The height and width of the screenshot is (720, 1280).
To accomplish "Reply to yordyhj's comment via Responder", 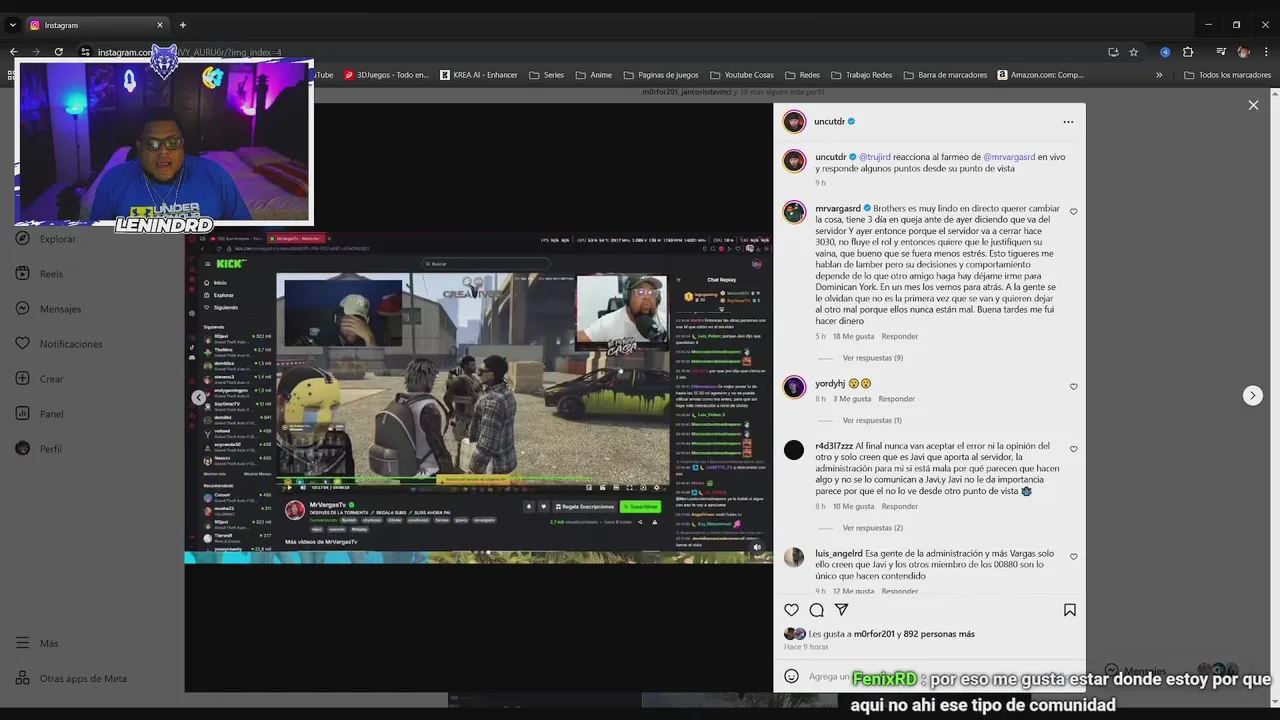I will (x=897, y=399).
